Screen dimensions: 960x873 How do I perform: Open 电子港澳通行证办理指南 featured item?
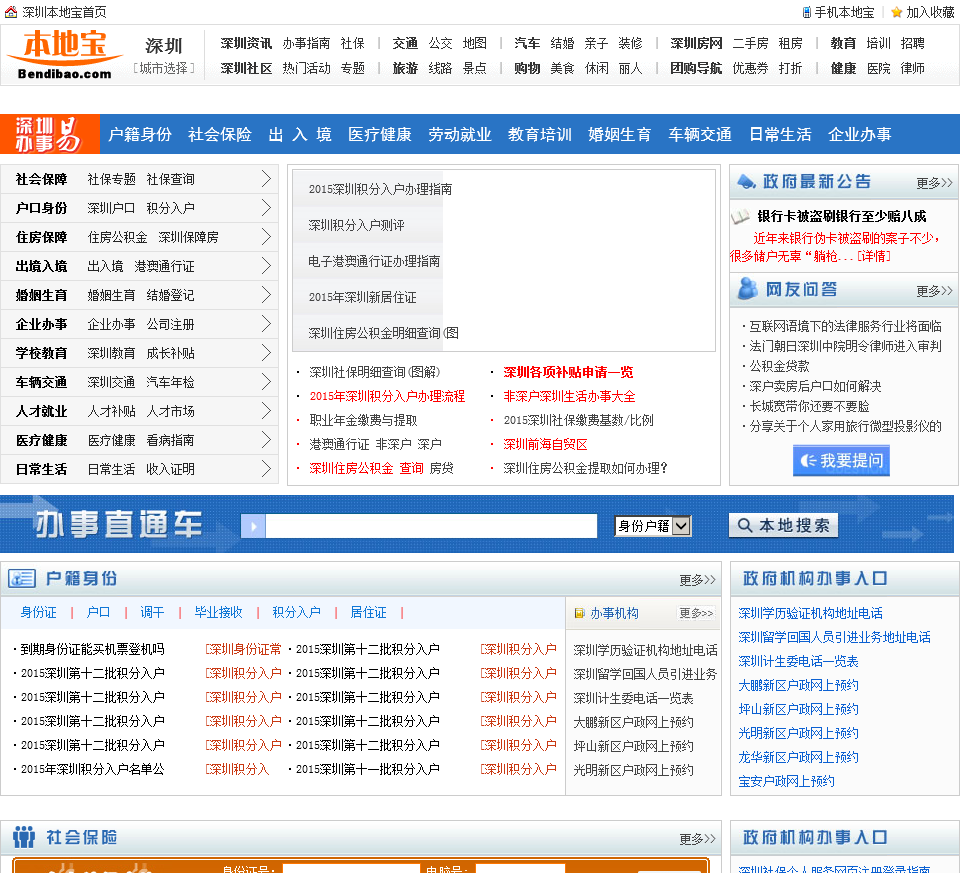click(x=374, y=261)
